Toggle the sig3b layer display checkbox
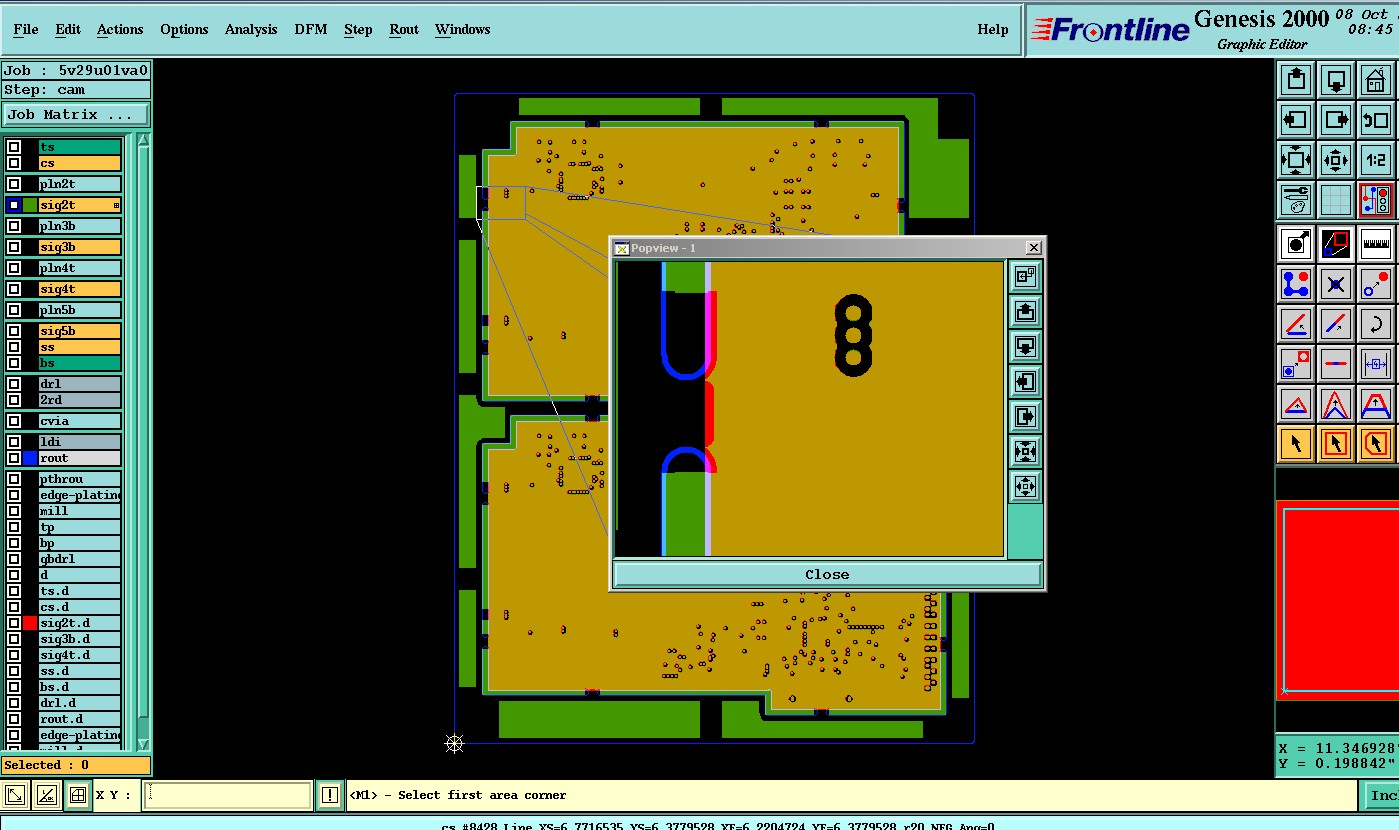This screenshot has height=830, width=1399. click(14, 247)
